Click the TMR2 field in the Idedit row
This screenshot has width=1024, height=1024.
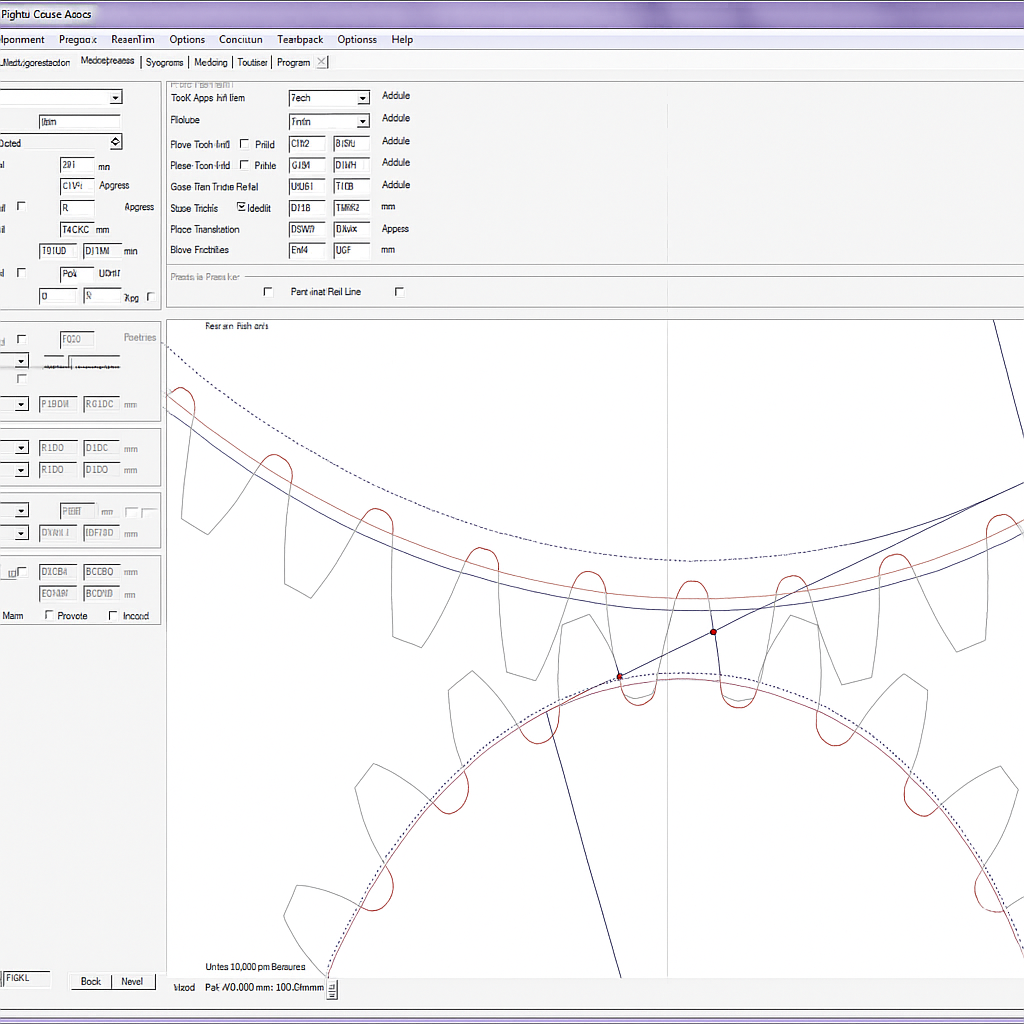click(x=351, y=208)
